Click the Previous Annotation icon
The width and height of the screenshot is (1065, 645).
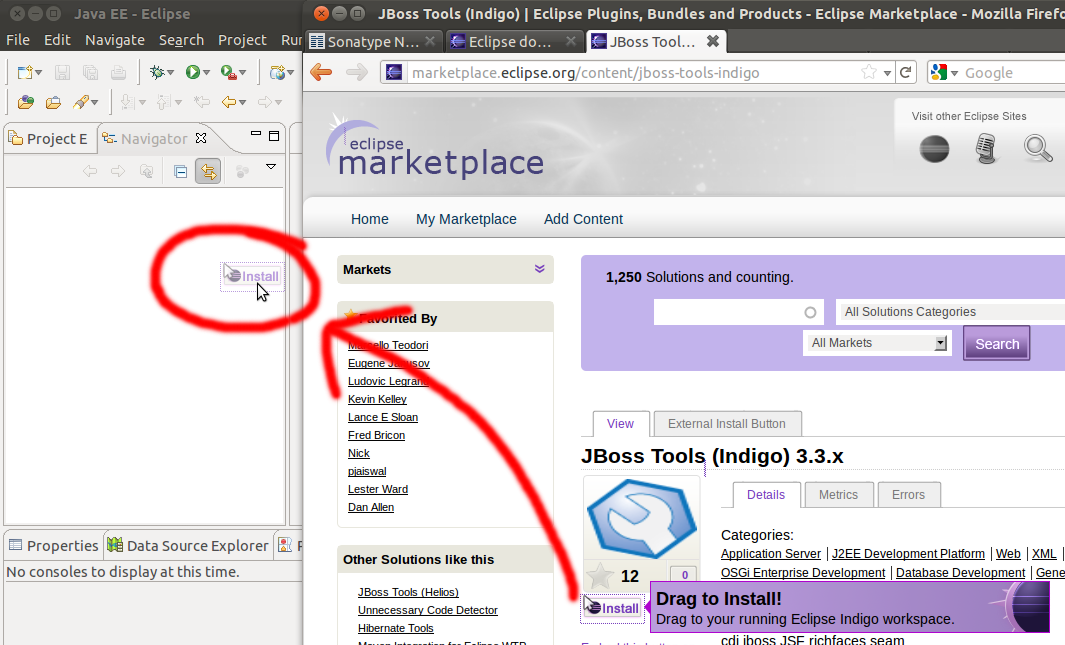(x=163, y=103)
